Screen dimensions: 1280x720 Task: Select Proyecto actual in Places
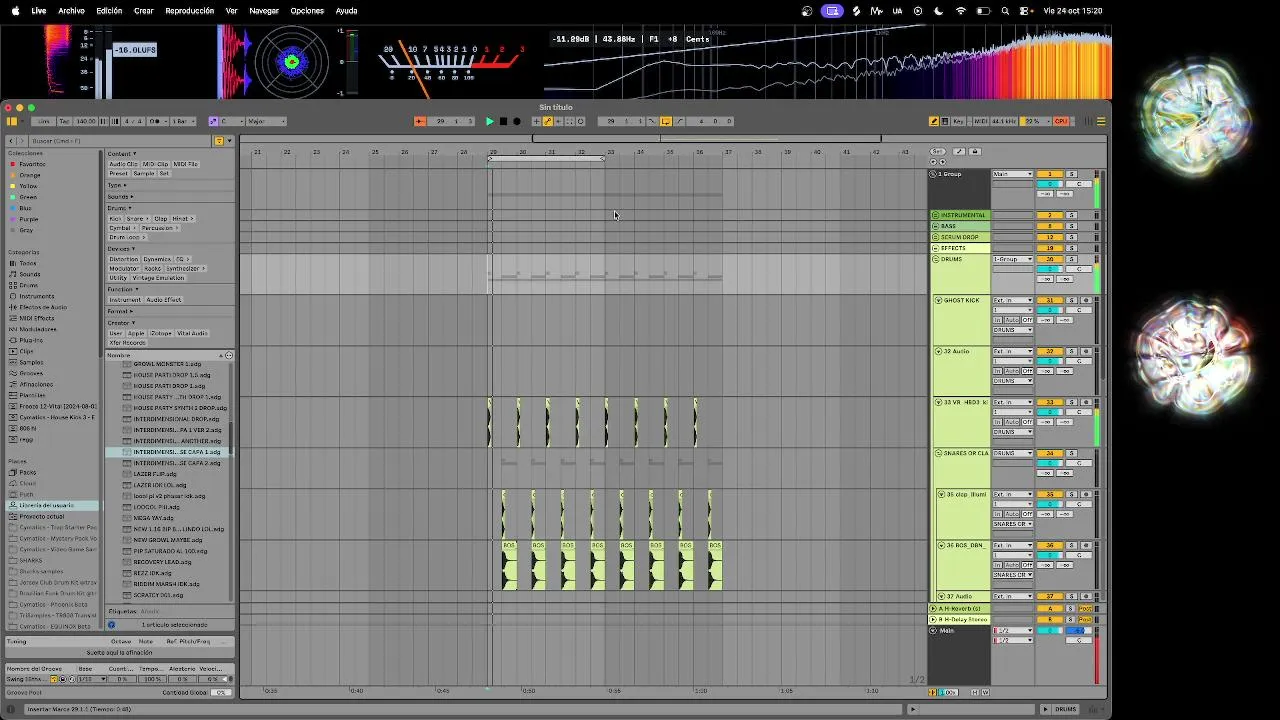pyautogui.click(x=42, y=516)
